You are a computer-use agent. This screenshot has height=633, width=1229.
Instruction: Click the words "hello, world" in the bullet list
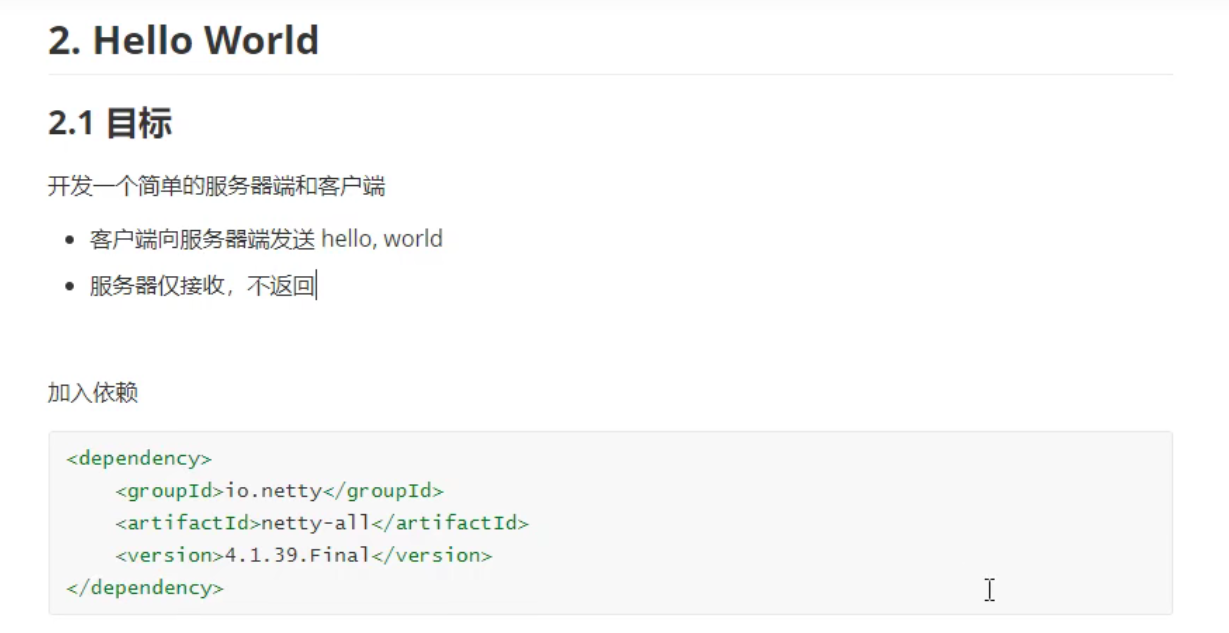pos(382,239)
